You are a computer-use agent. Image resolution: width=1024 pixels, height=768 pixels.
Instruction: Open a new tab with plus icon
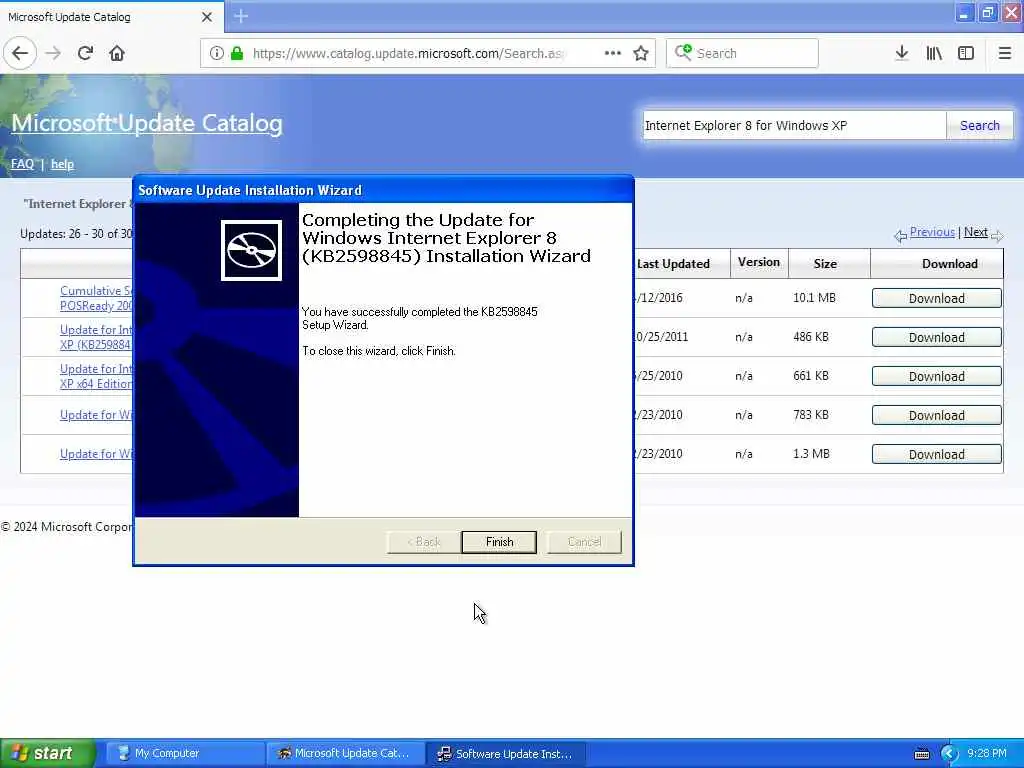[x=241, y=16]
